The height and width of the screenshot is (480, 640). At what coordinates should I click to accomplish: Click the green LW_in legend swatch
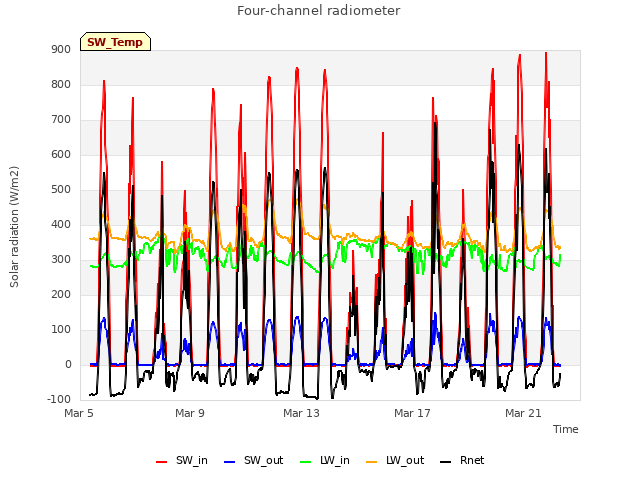(x=306, y=462)
